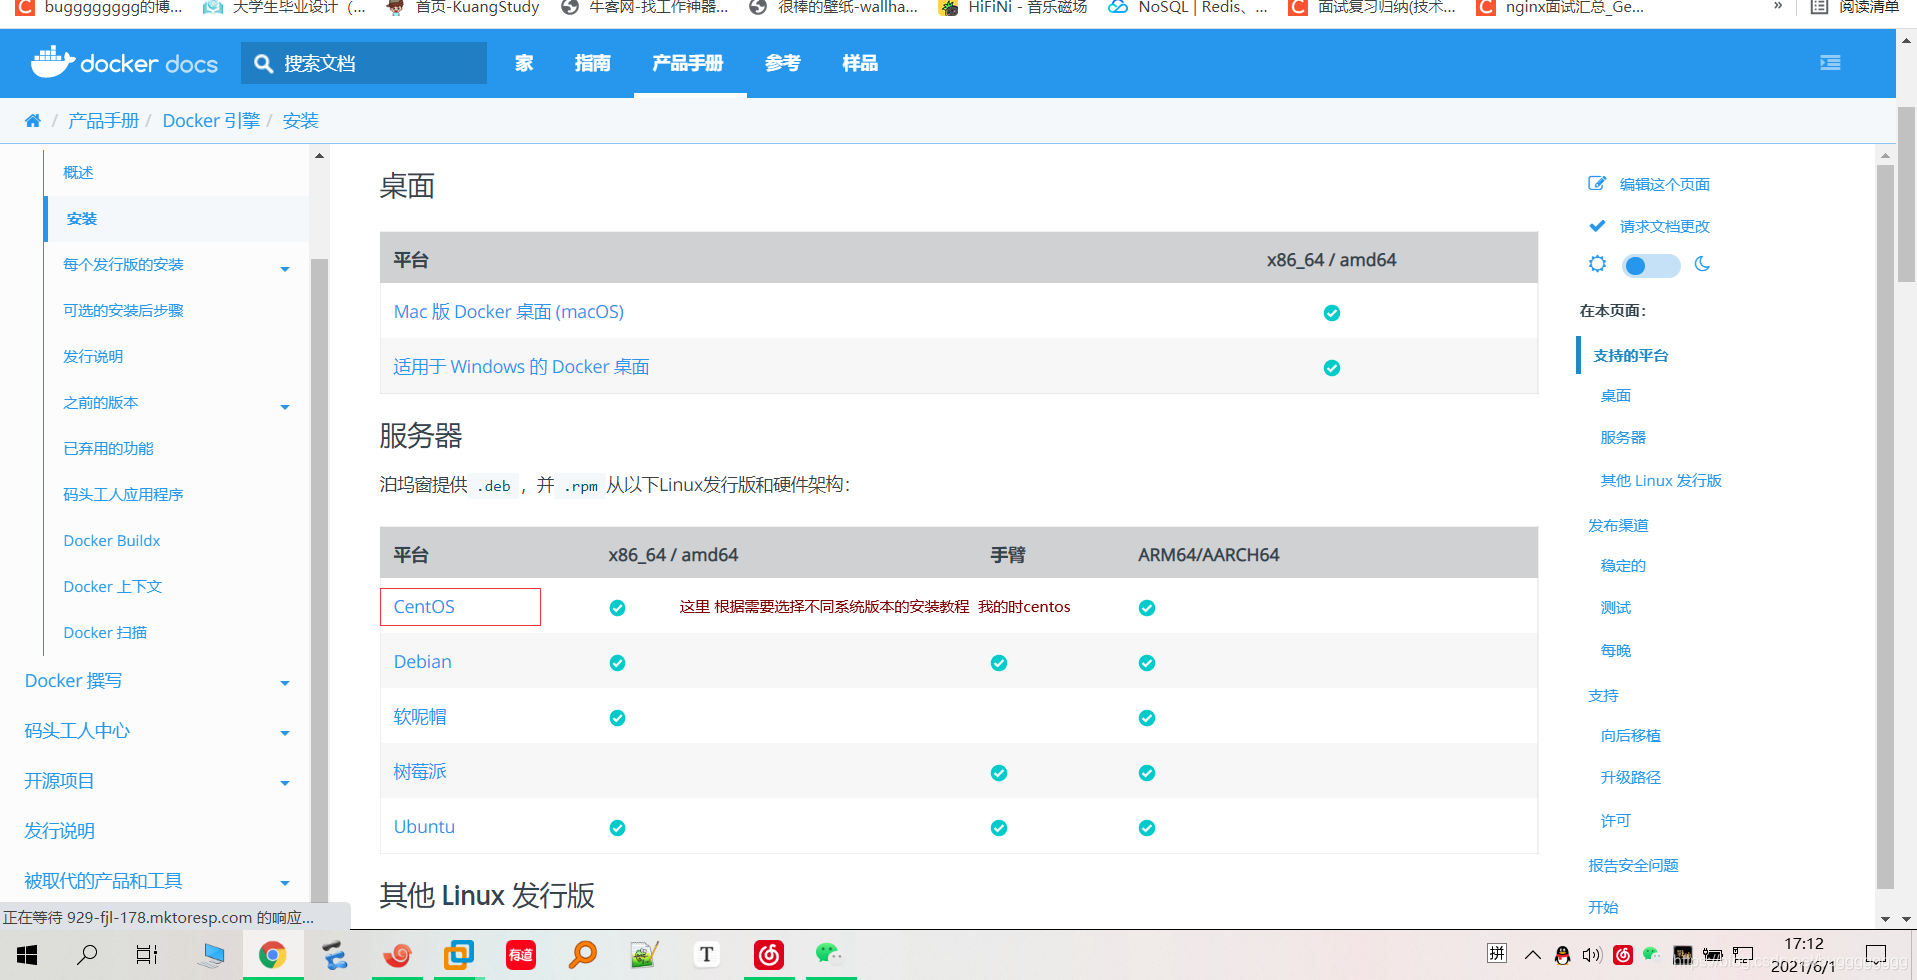Open Notepad++ from the taskbar
This screenshot has height=980, width=1917.
point(644,955)
